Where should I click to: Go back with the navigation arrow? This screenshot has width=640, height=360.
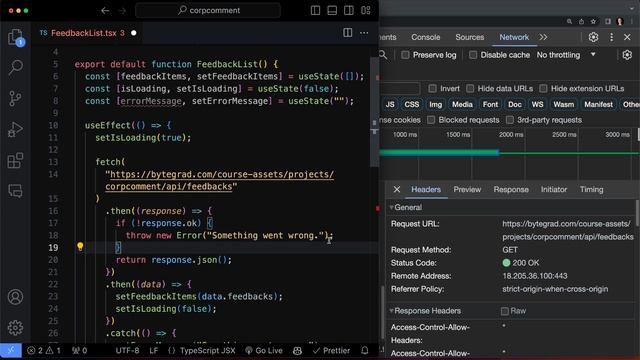pos(105,11)
